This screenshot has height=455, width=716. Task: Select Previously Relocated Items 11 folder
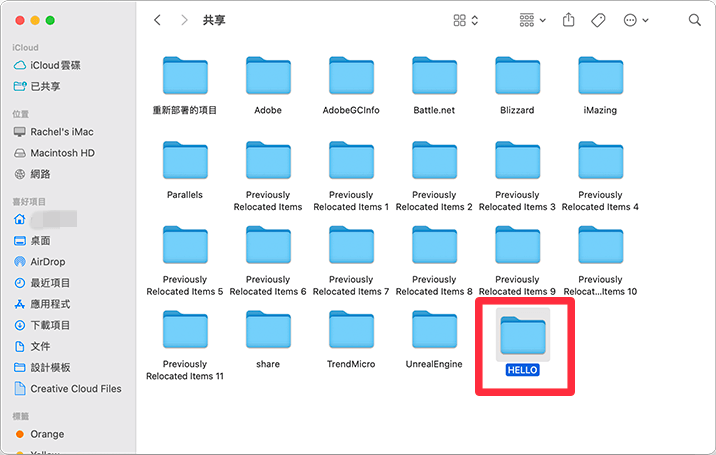coord(185,329)
